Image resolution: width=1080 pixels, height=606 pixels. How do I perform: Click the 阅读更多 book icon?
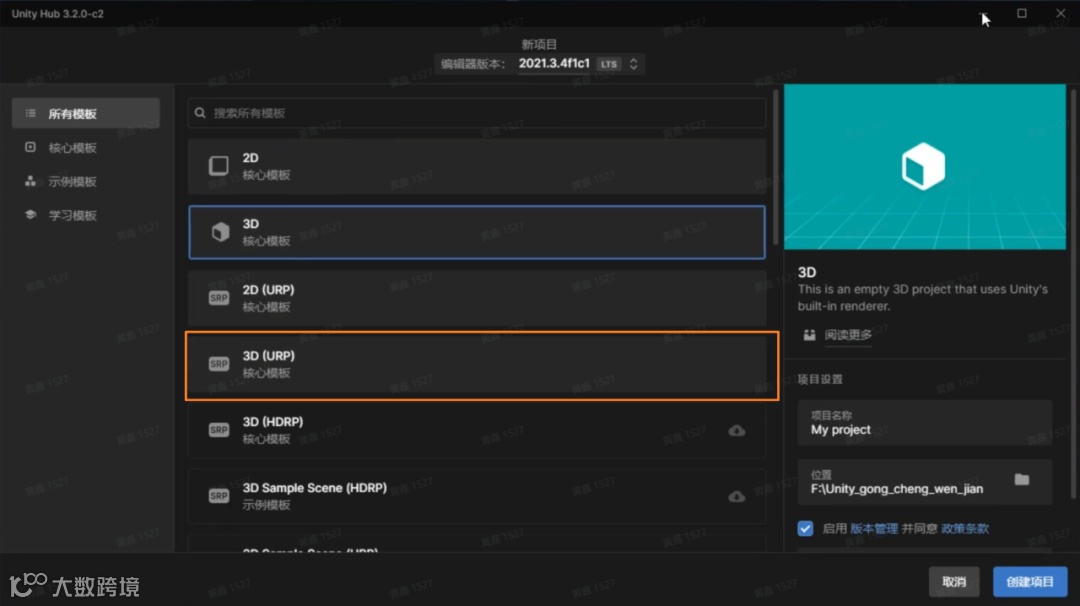tap(809, 335)
